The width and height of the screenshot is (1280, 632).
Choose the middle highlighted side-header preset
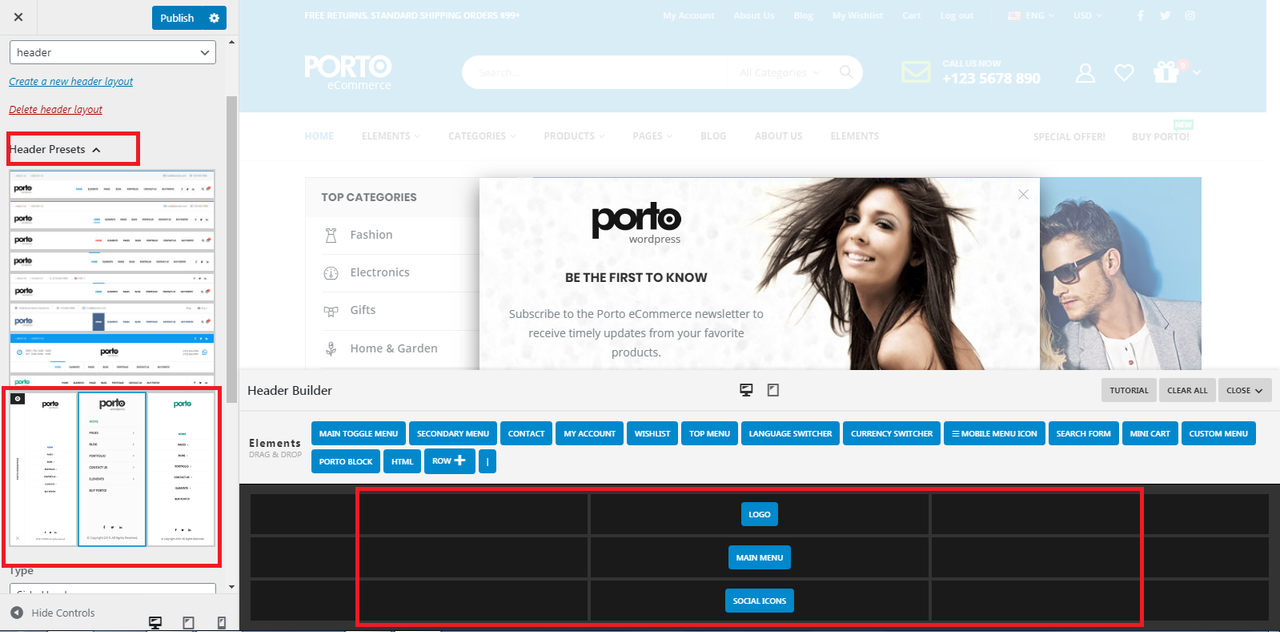(x=112, y=468)
